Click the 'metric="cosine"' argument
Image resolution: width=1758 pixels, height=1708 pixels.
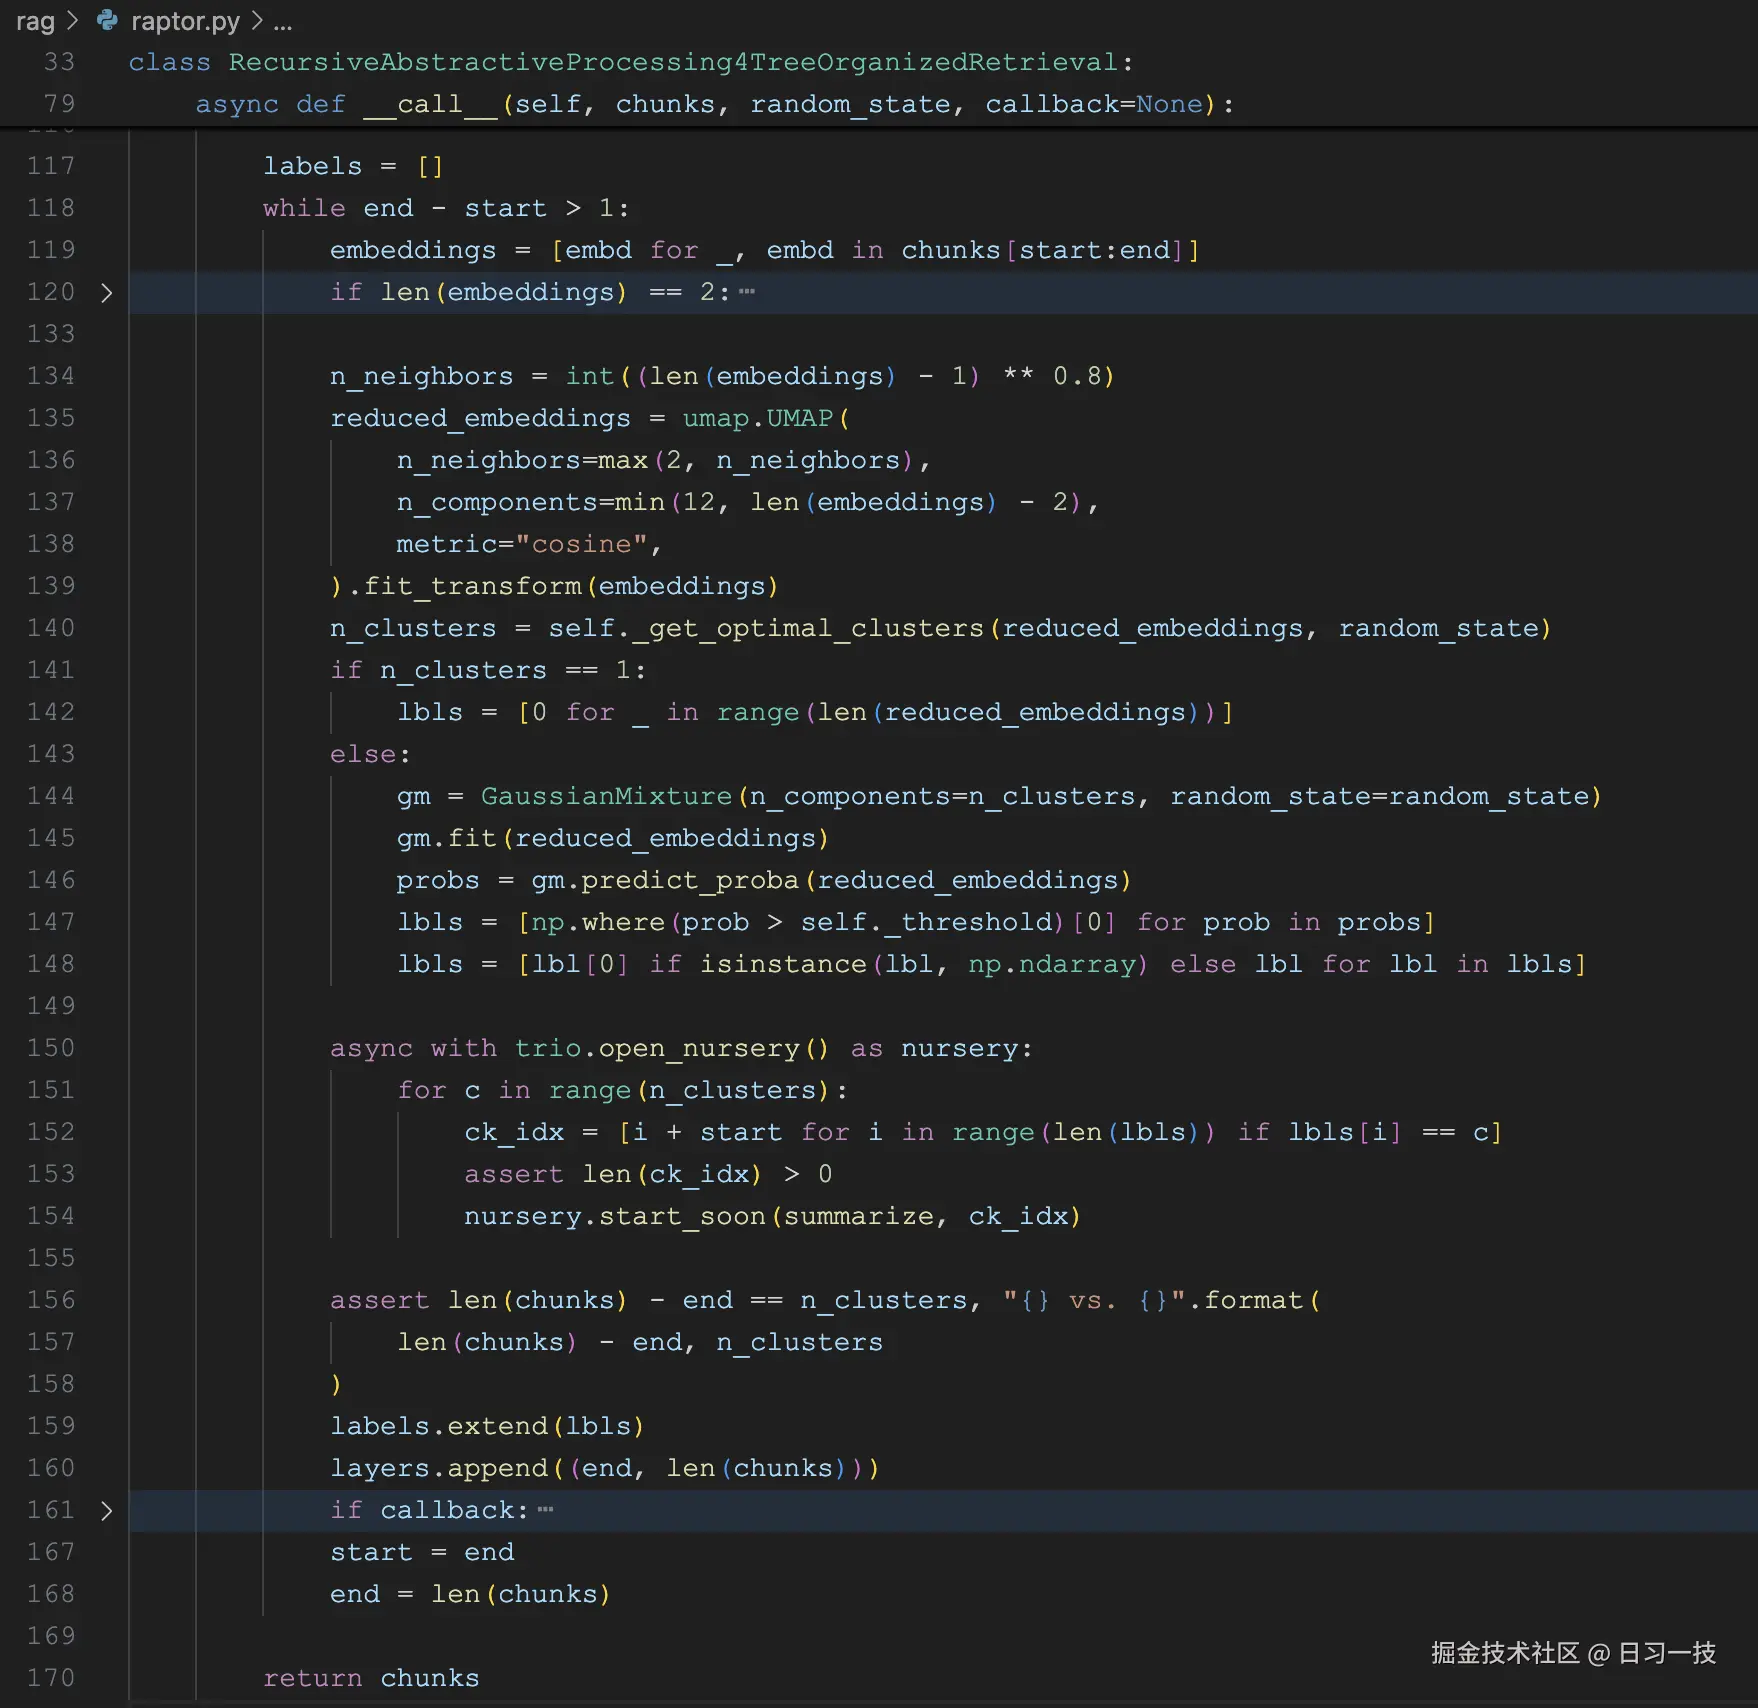(522, 544)
